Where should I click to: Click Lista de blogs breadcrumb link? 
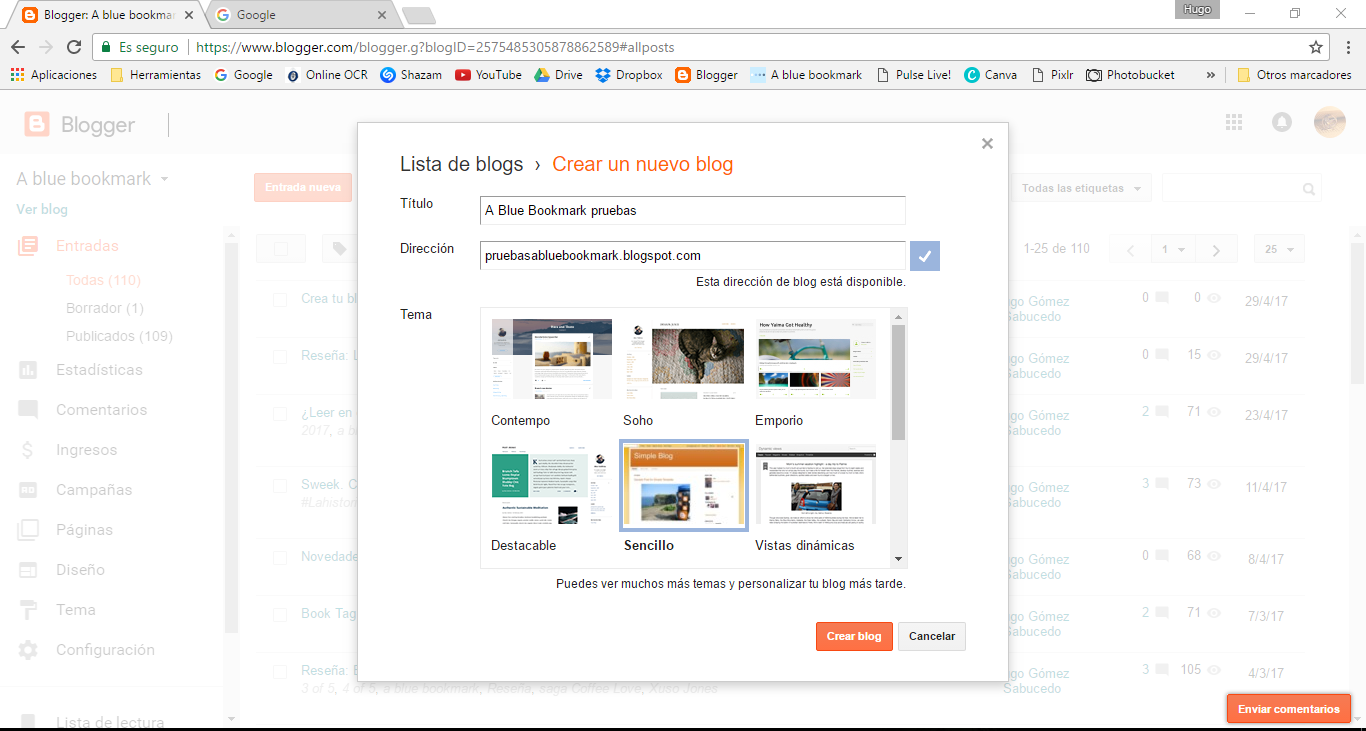point(461,164)
